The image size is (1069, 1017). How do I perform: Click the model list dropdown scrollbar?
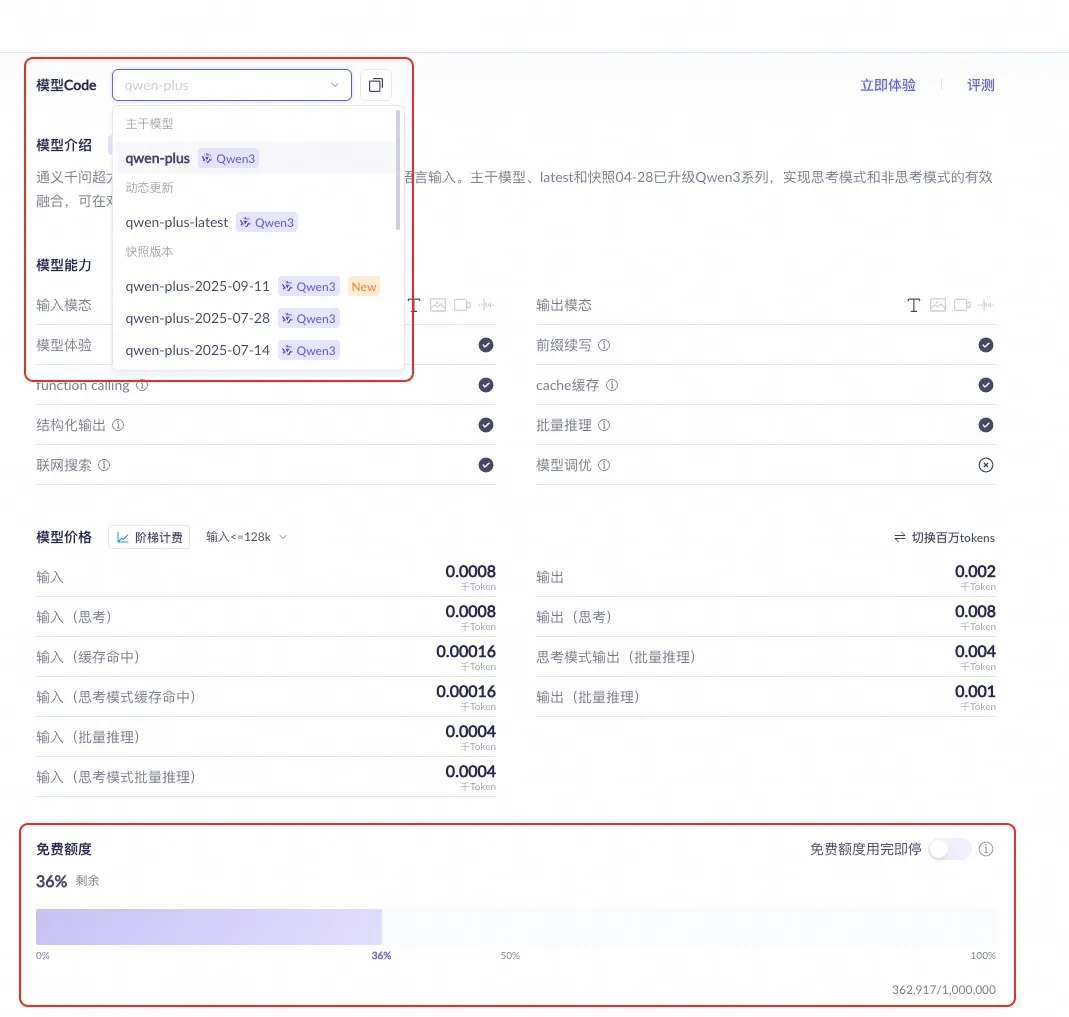click(x=397, y=170)
